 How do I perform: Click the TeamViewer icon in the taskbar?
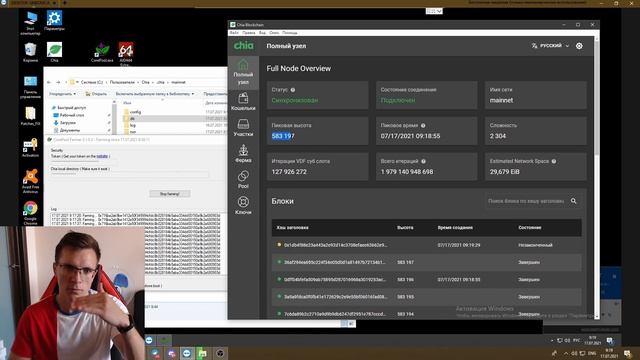pos(187,353)
